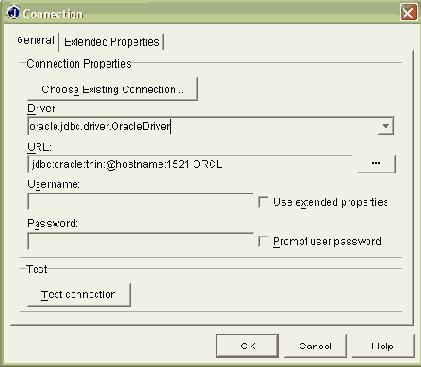Open the URL builder ellipsis button
The height and width of the screenshot is (367, 421).
pos(376,164)
